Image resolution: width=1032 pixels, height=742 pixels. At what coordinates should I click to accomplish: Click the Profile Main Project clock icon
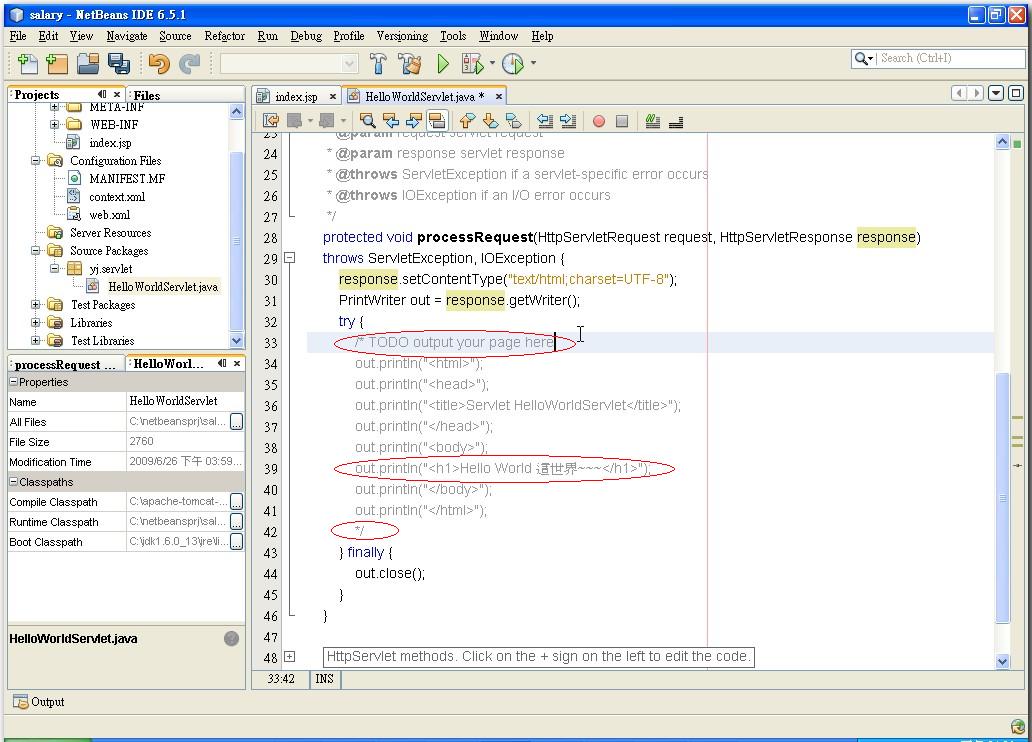pyautogui.click(x=513, y=63)
